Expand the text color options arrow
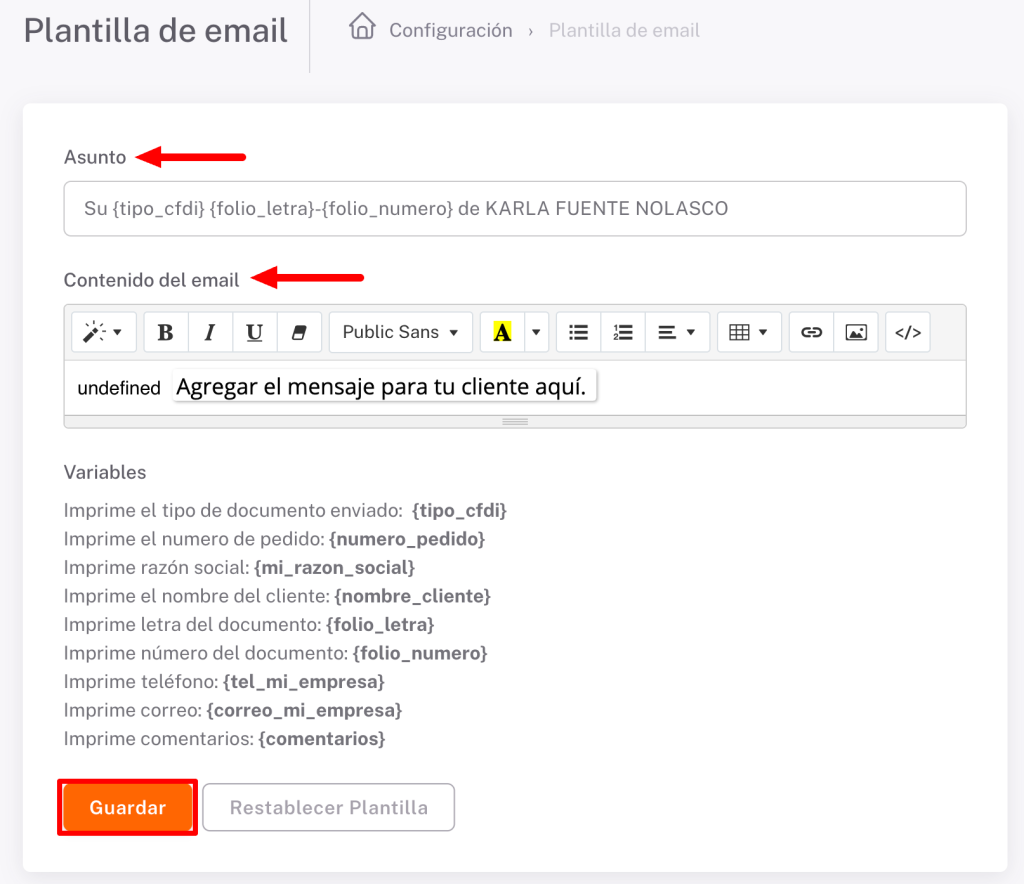 [x=536, y=332]
